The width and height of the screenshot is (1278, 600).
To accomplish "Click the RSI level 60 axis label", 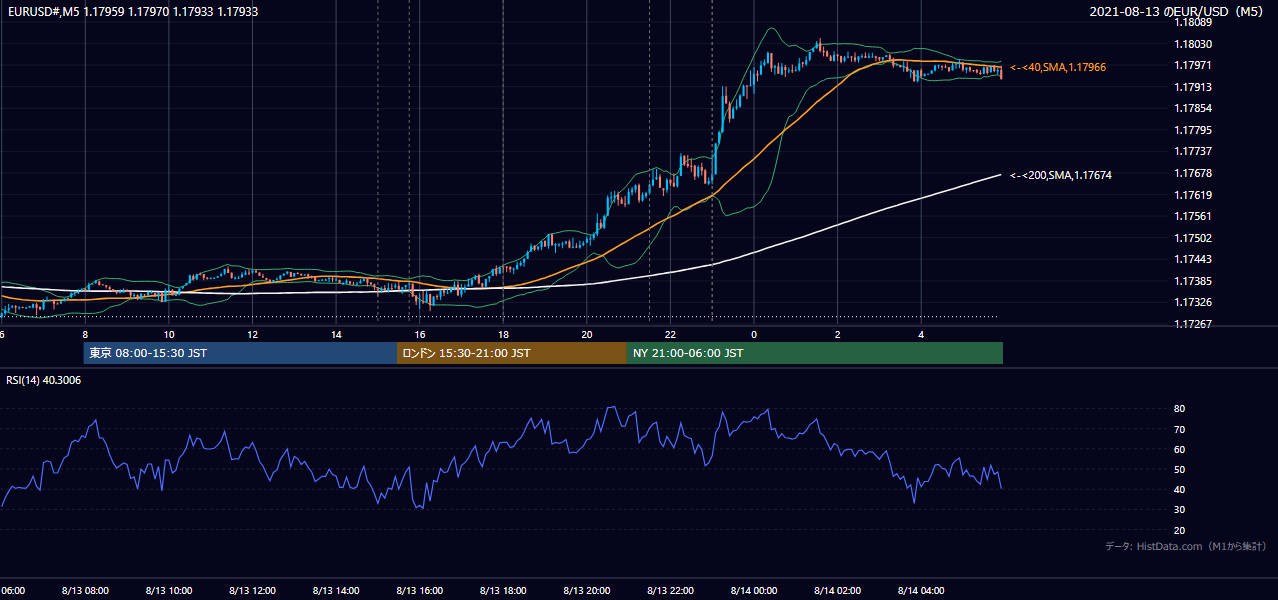I will (1179, 449).
